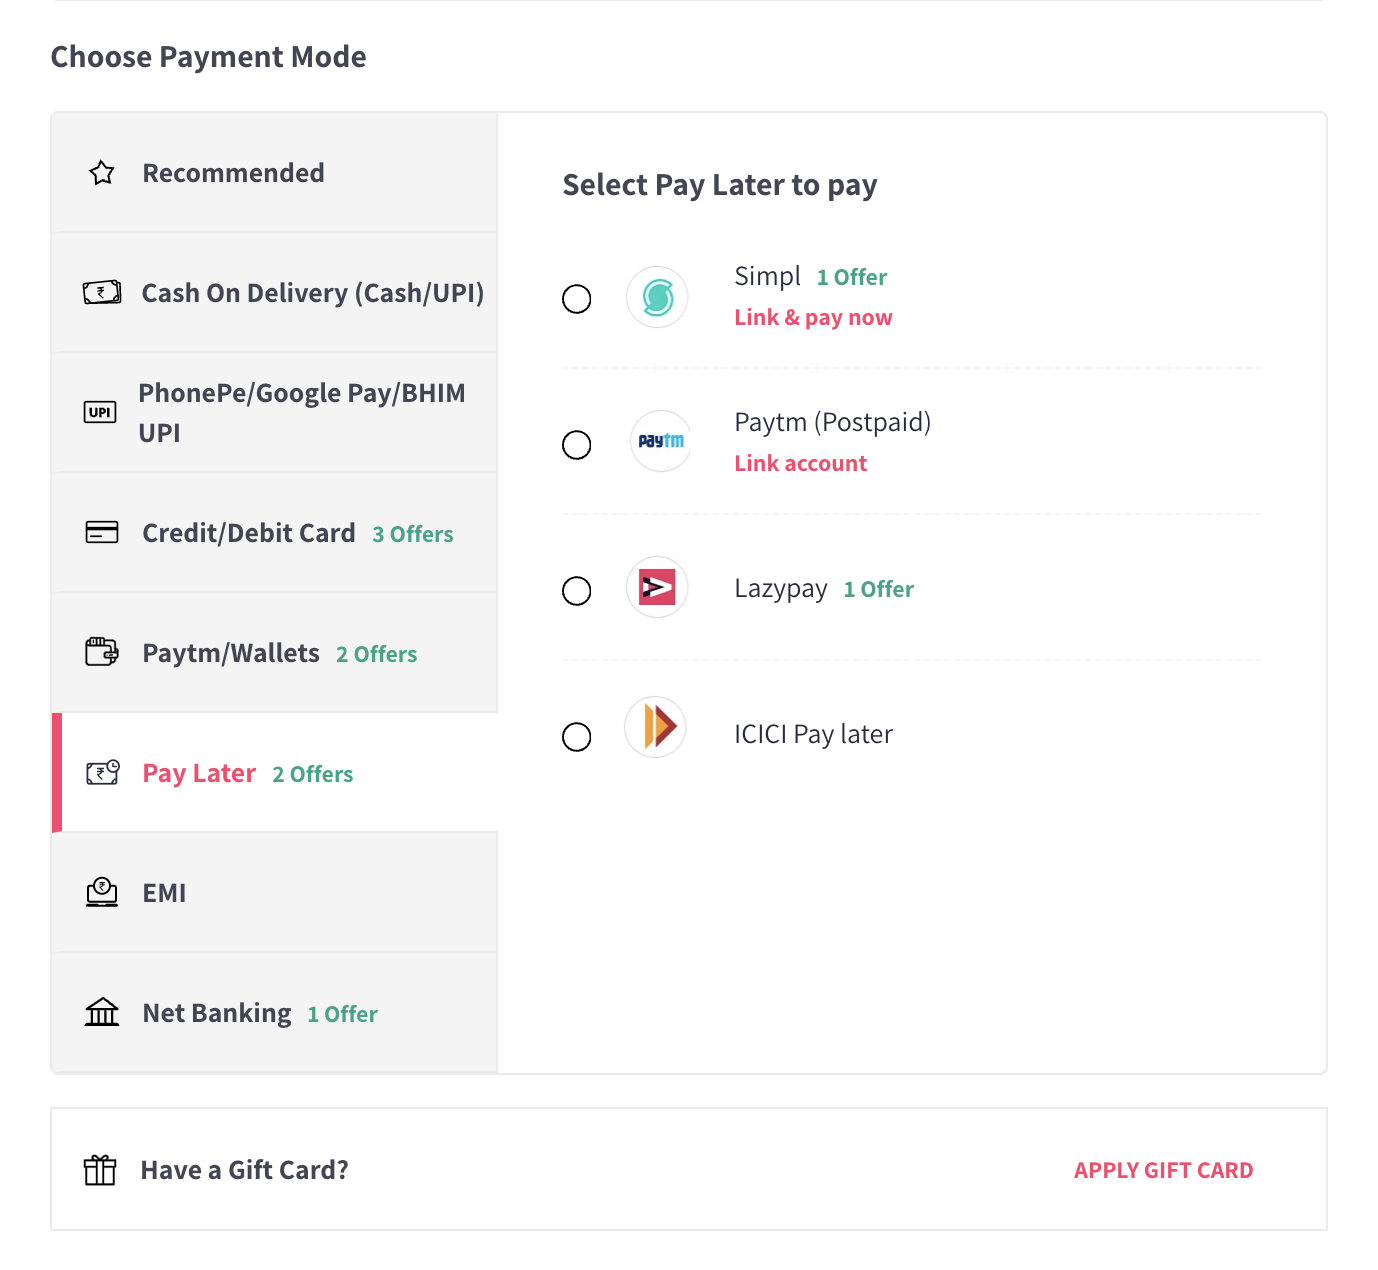Open Cash On Delivery payment mode
Viewport: 1378px width, 1270px height.
click(x=311, y=292)
